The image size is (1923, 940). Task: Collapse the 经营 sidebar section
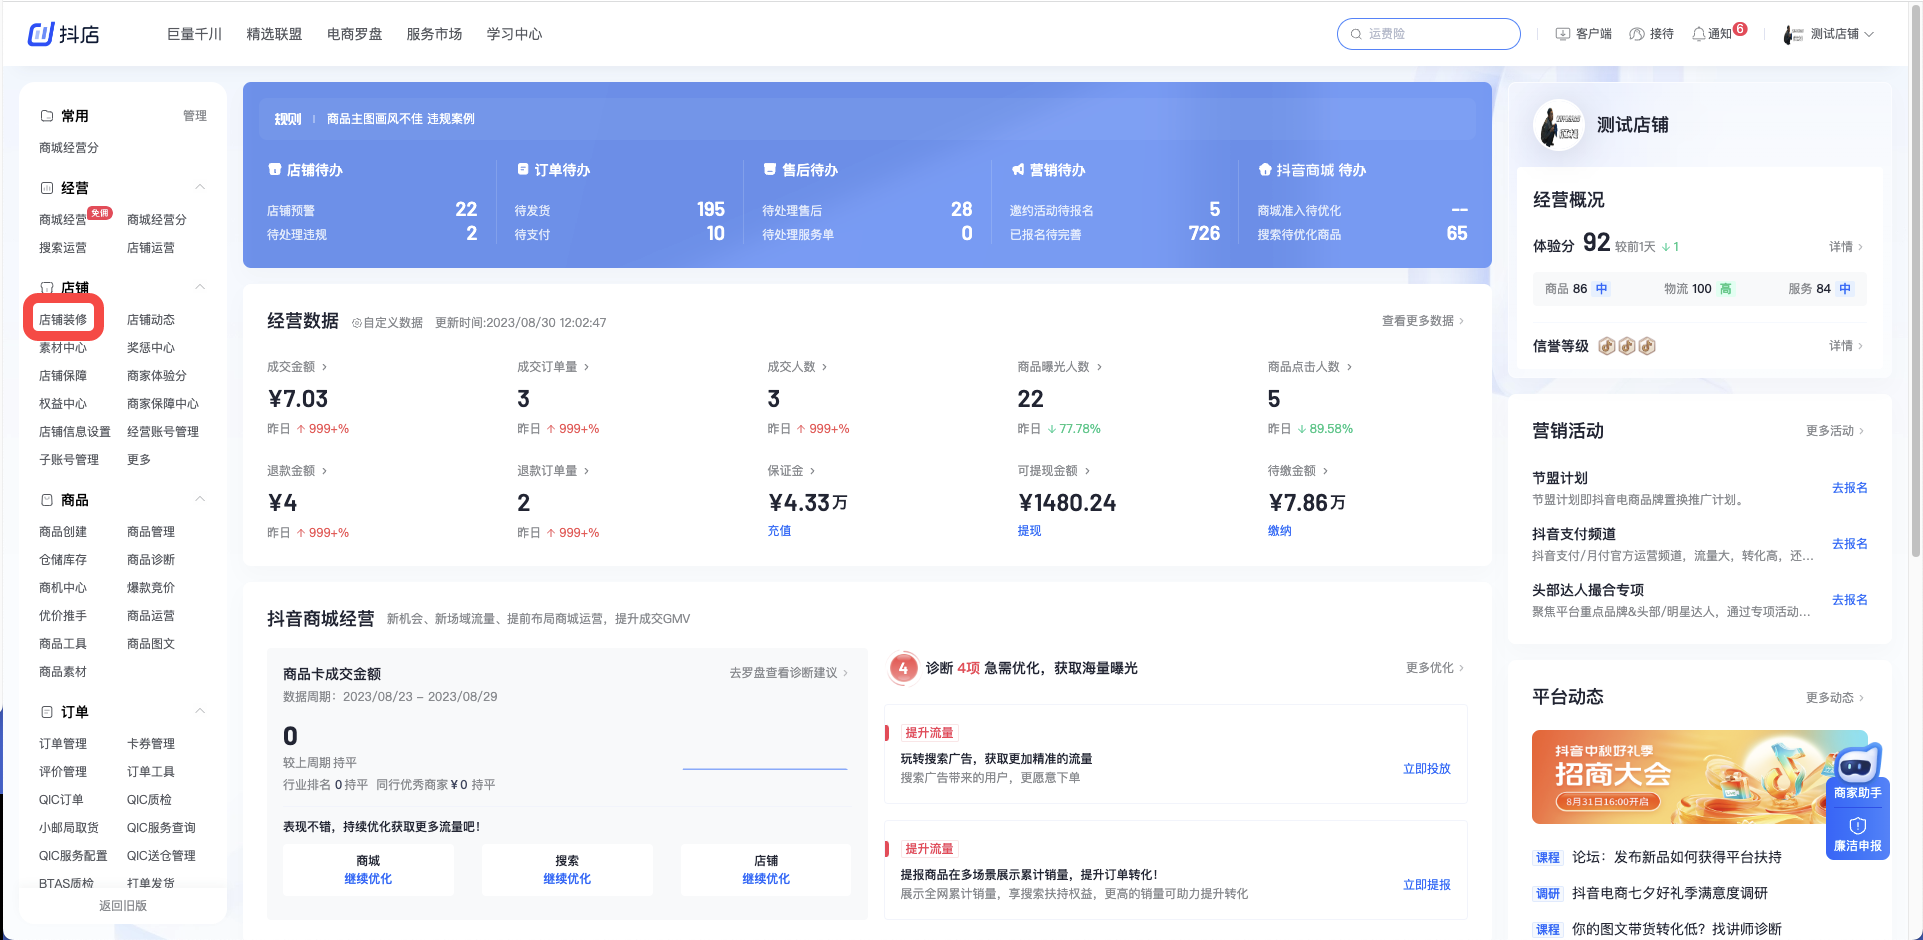[200, 187]
